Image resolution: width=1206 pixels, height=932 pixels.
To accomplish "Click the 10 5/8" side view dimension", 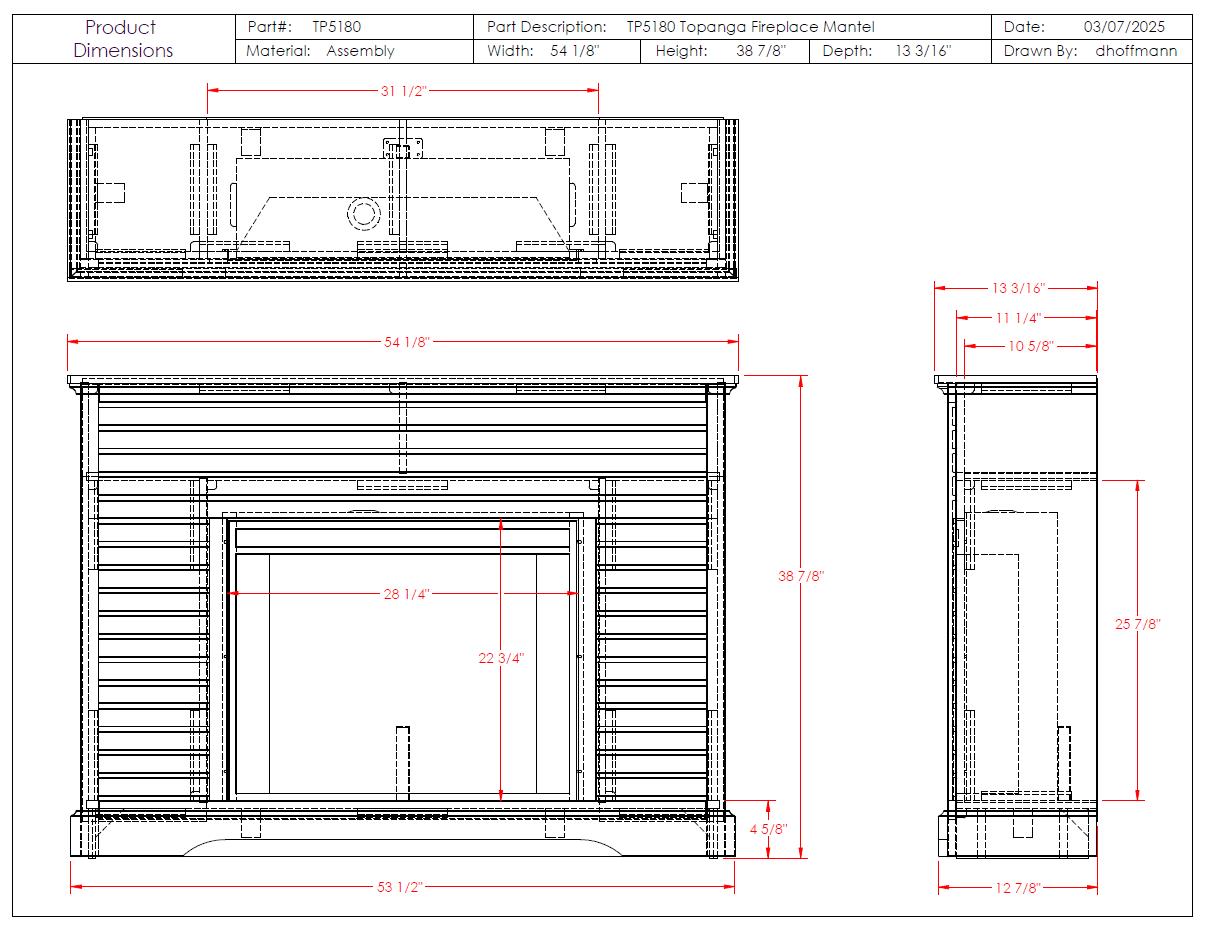I will click(x=1030, y=347).
